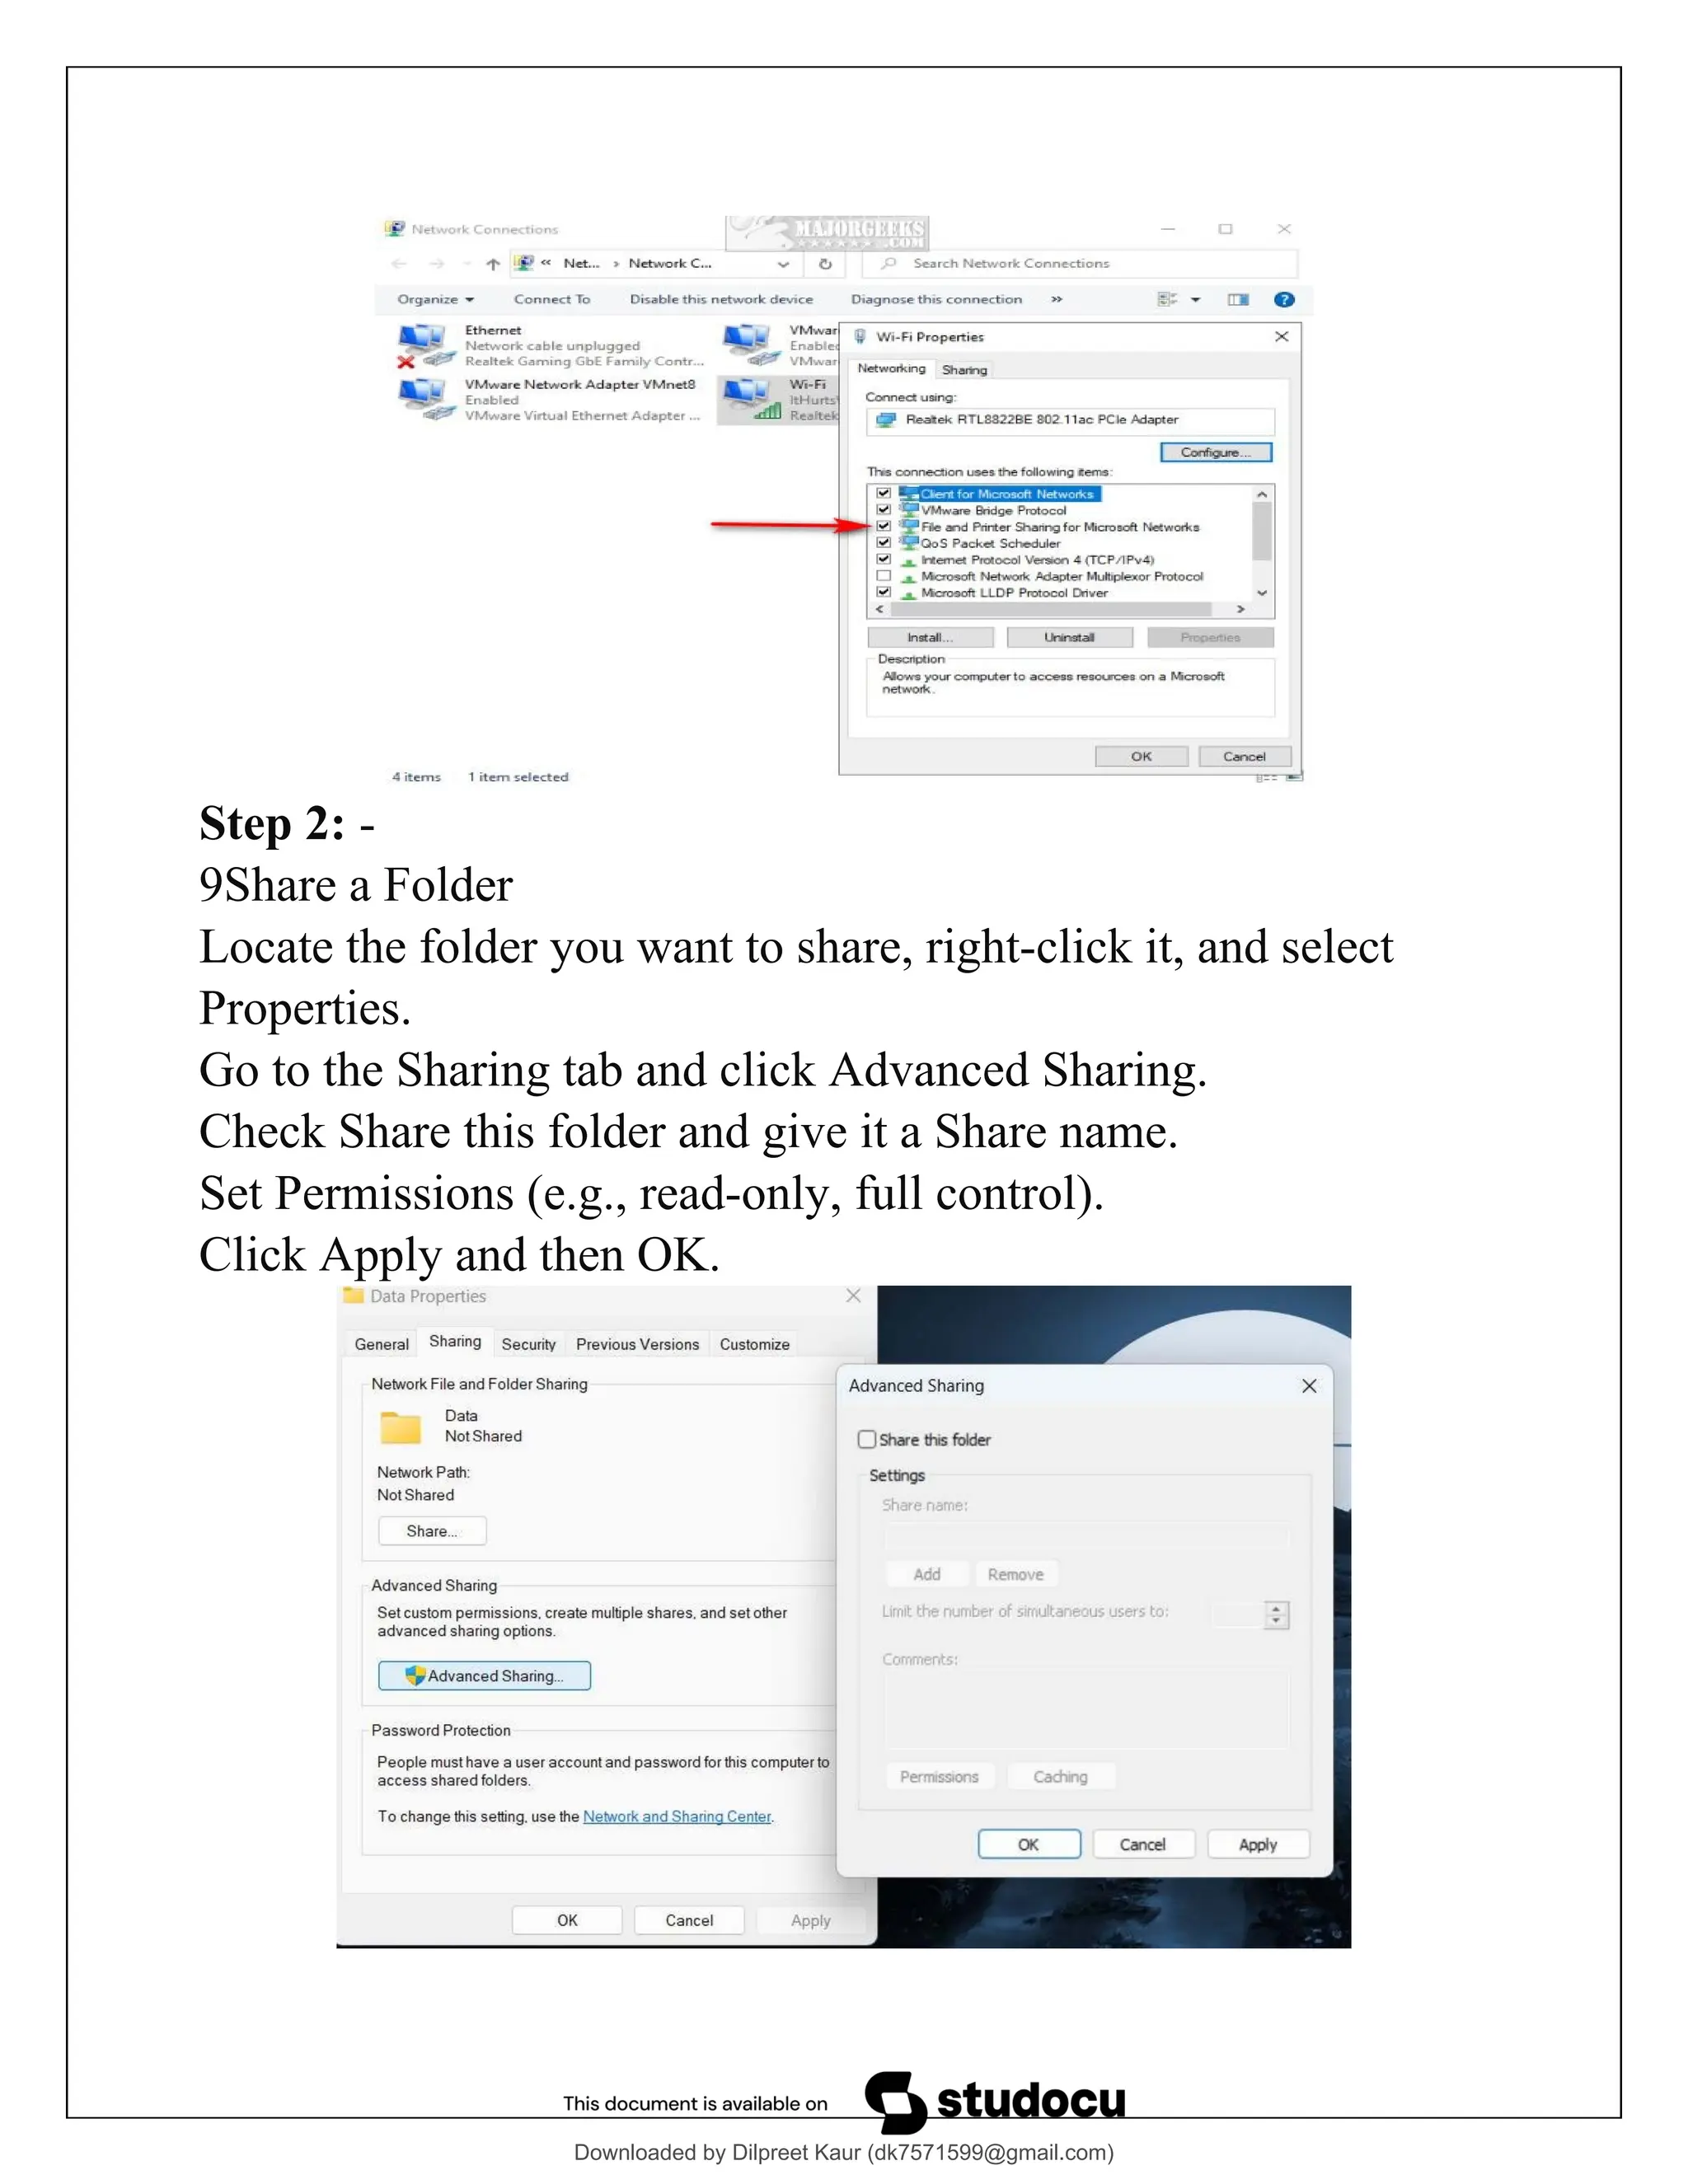
Task: Click the simultaneous users limit stepper
Action: click(1276, 1614)
